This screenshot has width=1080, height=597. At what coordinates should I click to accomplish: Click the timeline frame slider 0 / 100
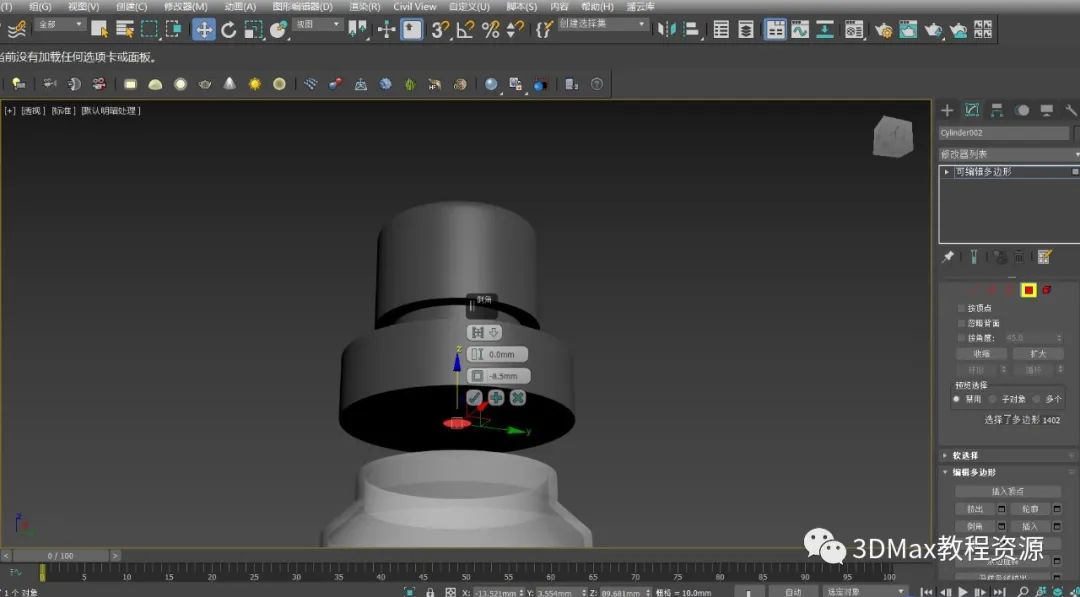tap(60, 555)
